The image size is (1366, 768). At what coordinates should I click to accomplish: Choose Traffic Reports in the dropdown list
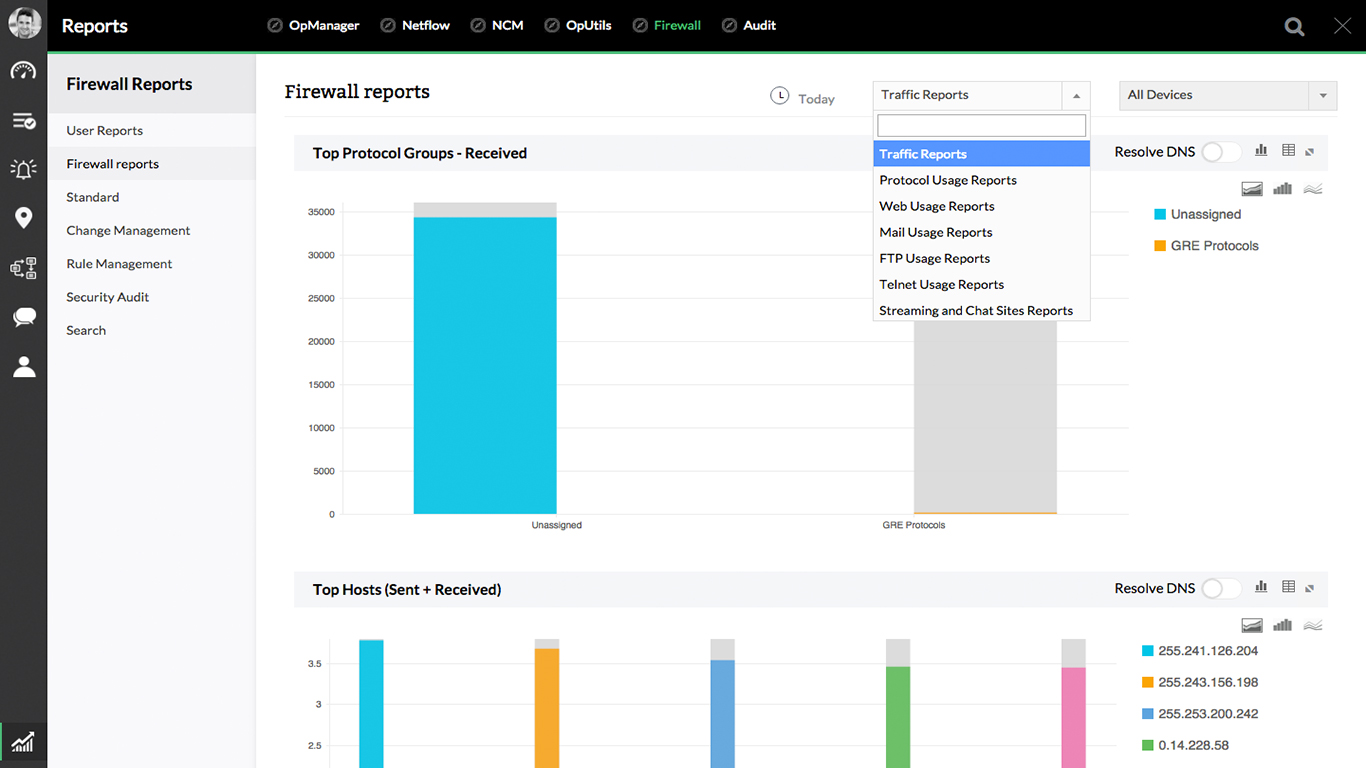tap(981, 154)
